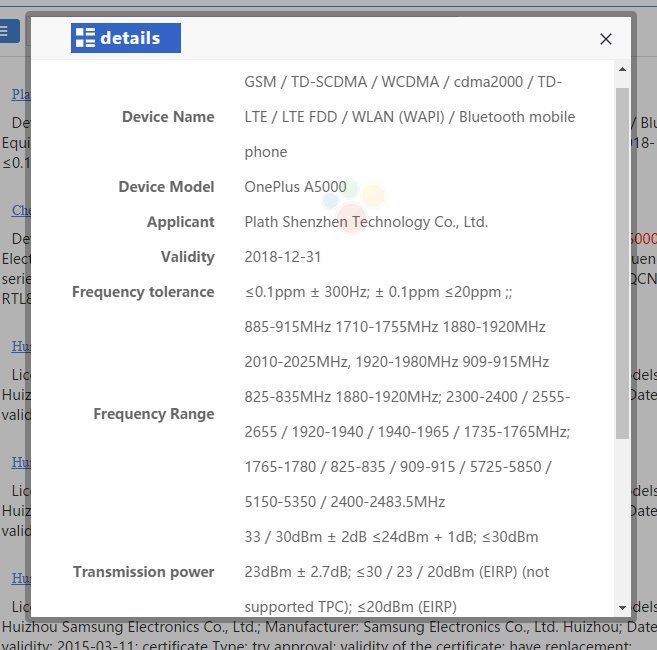Click the 'details' header title

[x=130, y=38]
